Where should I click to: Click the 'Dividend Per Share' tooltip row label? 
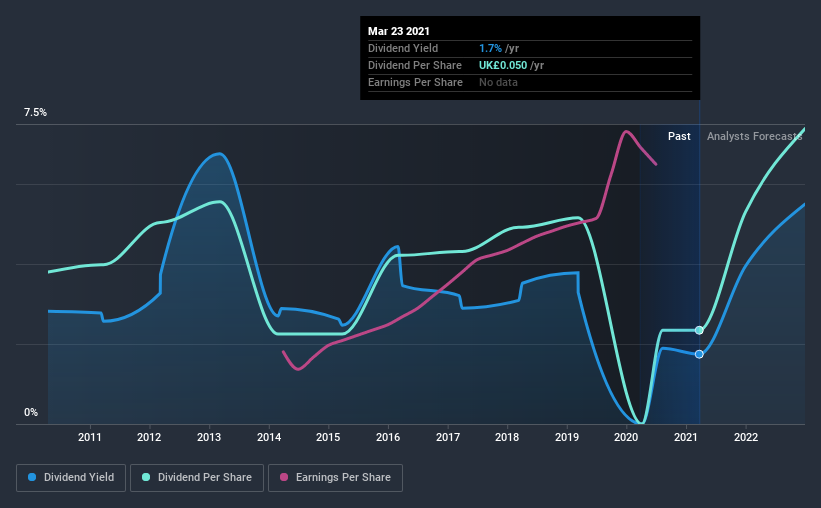pos(415,65)
